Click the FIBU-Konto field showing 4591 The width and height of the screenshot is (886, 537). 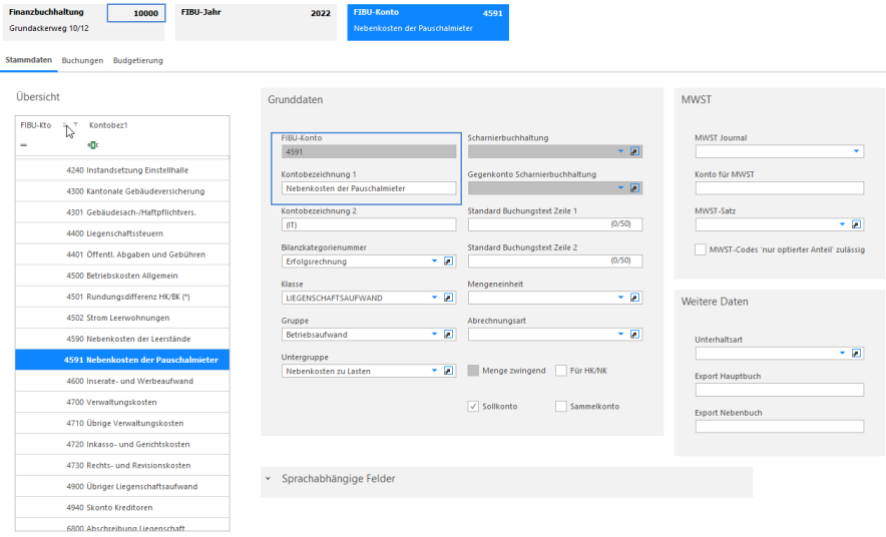(x=368, y=151)
